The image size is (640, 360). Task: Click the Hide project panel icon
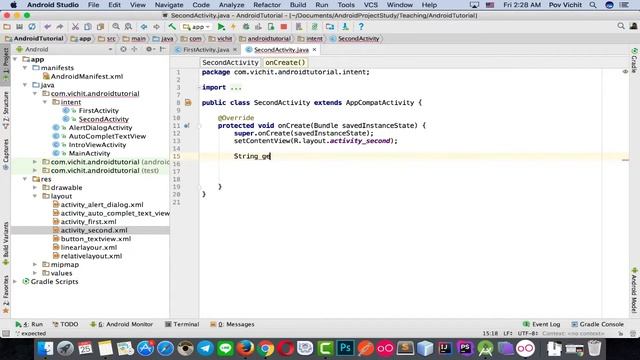coord(162,49)
